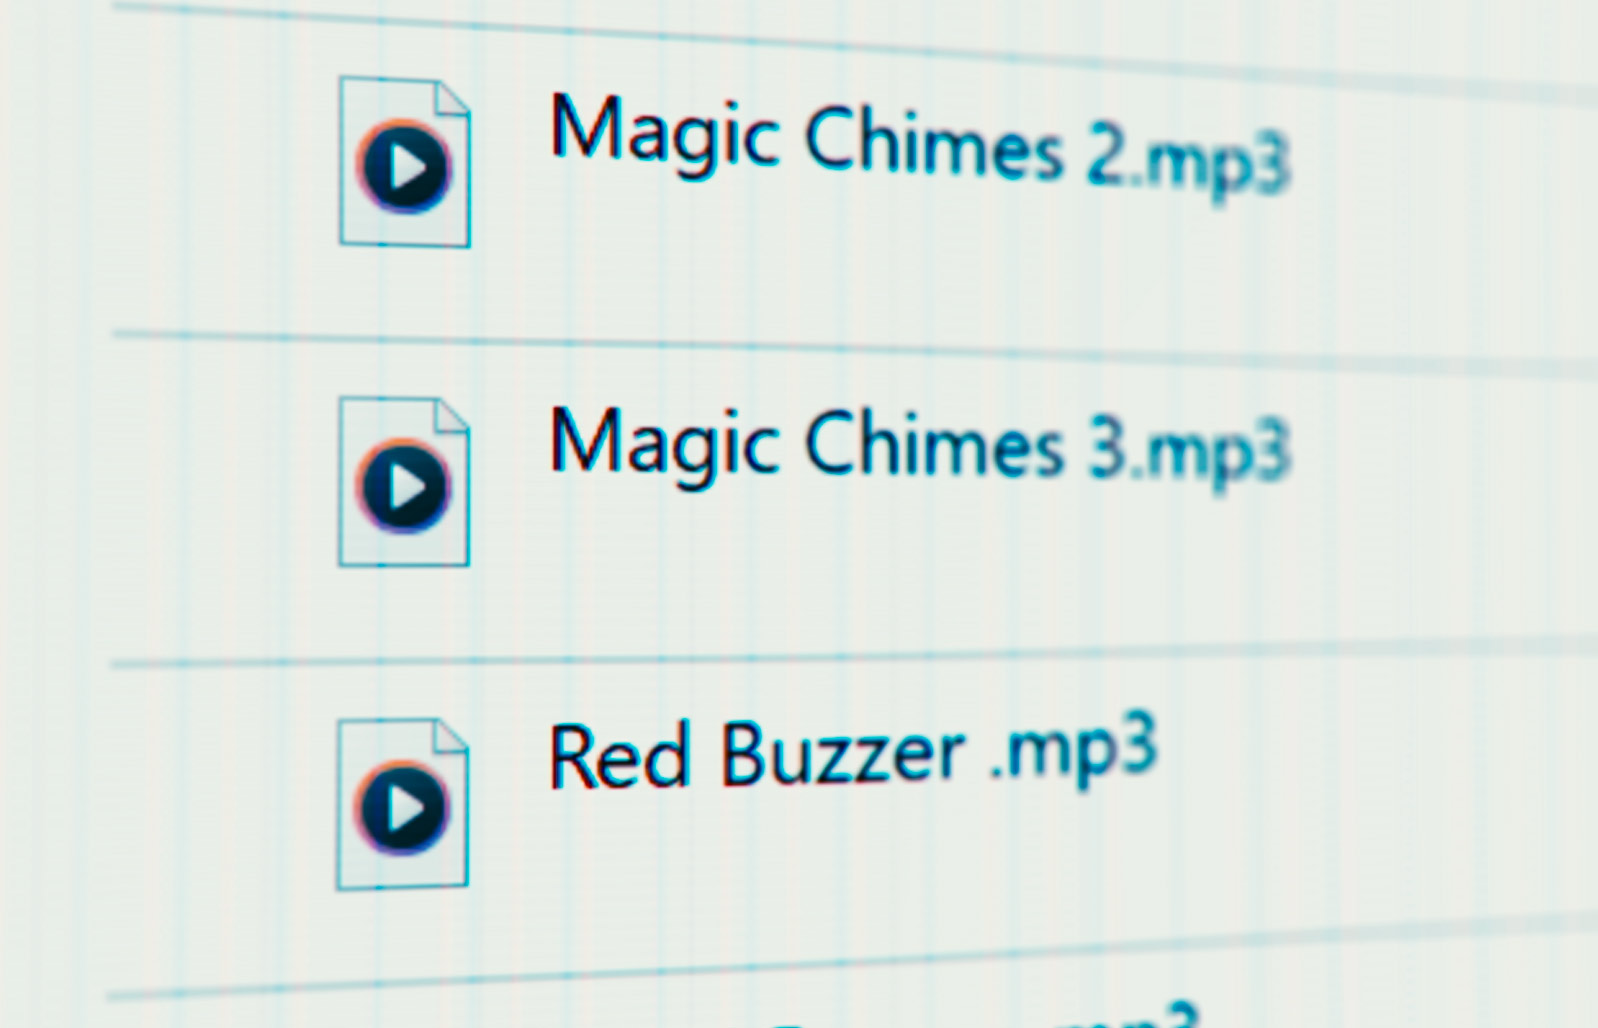
Task: Click the play circle on Magic Chimes 3 icon
Action: (x=404, y=487)
